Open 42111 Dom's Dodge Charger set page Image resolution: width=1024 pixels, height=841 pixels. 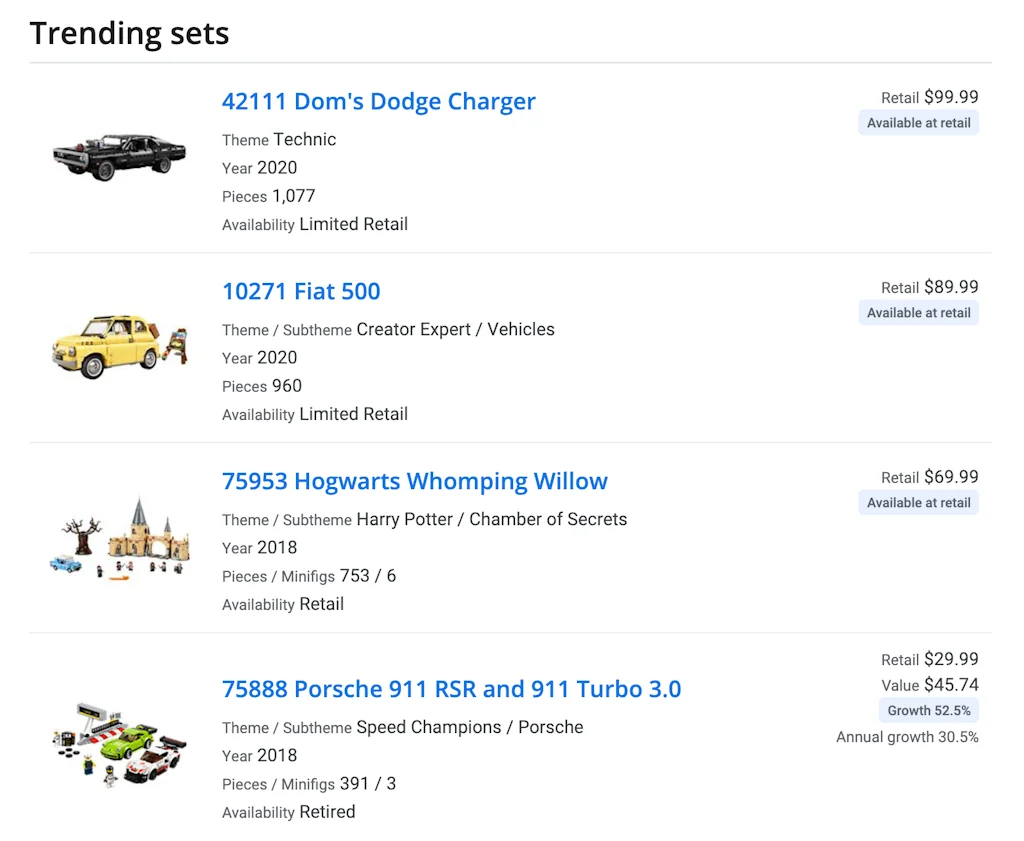pos(379,101)
